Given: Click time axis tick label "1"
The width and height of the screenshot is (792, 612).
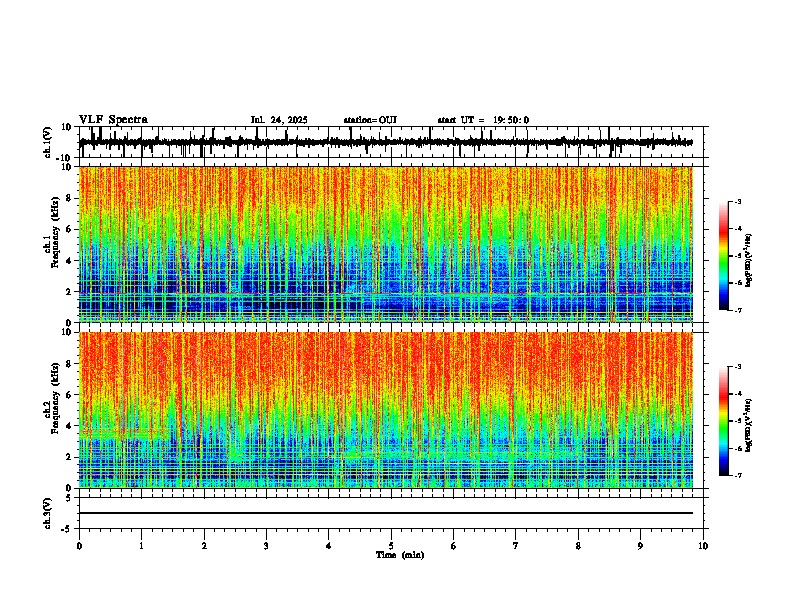Looking at the screenshot, I should coord(141,546).
